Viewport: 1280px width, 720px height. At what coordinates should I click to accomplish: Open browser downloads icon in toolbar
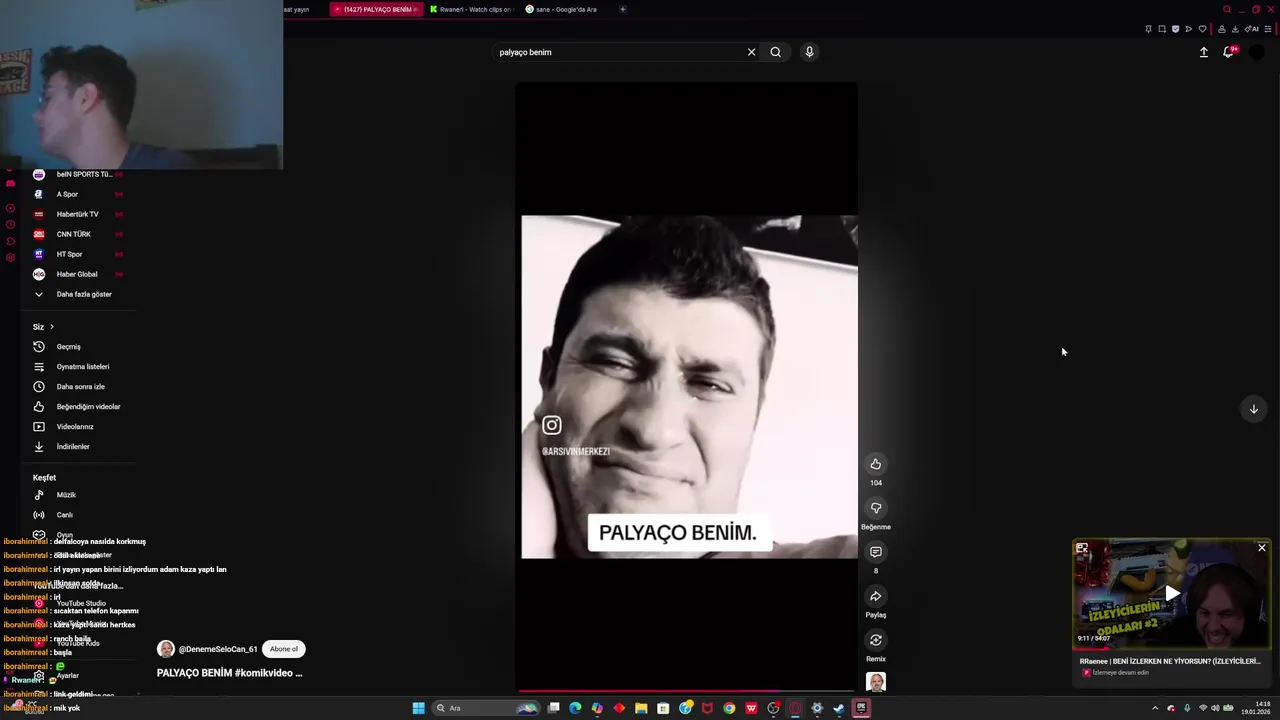coord(1235,29)
